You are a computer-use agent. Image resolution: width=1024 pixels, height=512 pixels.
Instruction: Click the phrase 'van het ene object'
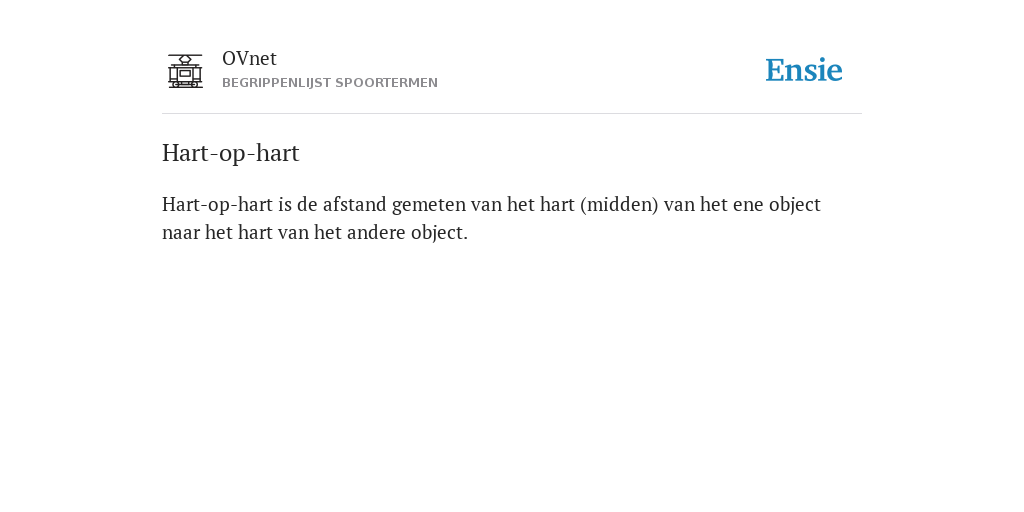[742, 205]
